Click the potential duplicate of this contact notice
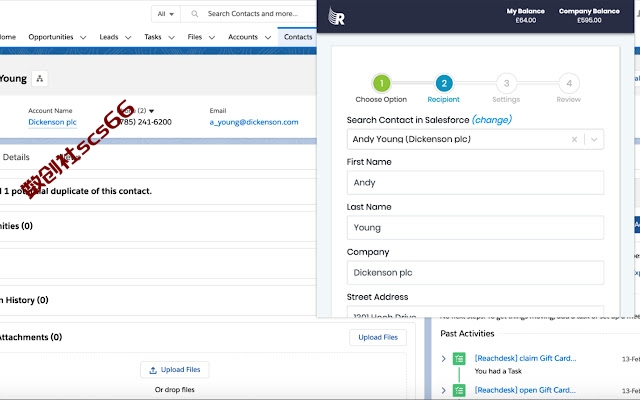Screen dimensions: 640x400 (x=76, y=191)
